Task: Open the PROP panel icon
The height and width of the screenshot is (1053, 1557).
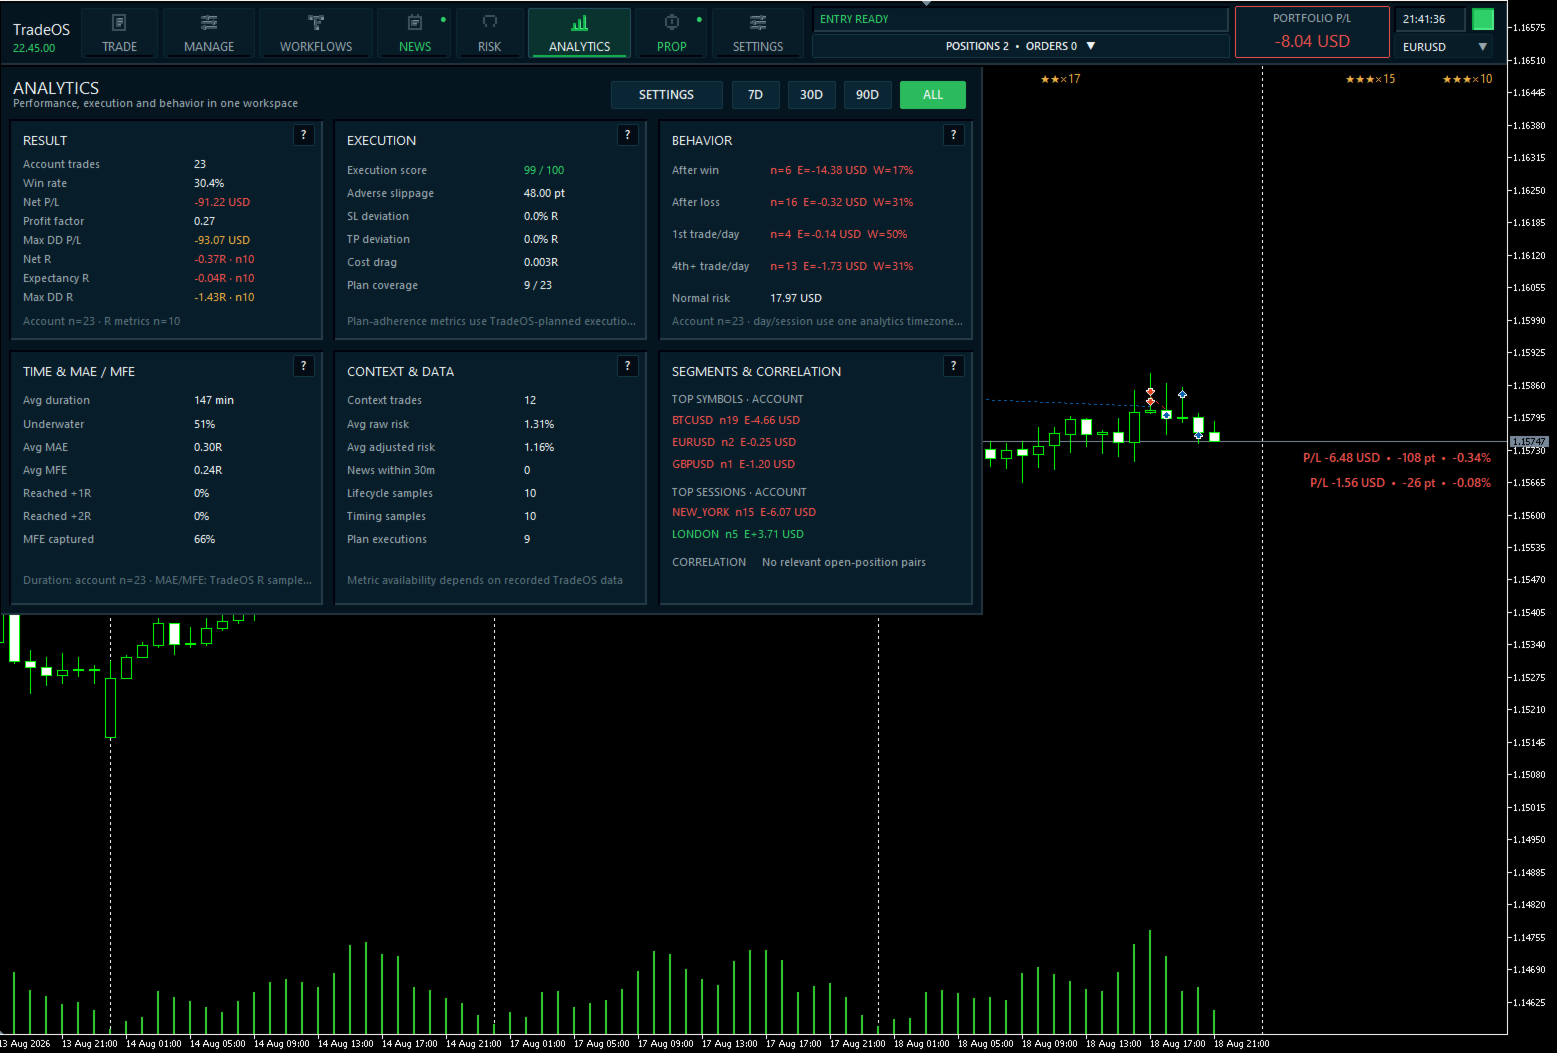Action: (x=672, y=22)
